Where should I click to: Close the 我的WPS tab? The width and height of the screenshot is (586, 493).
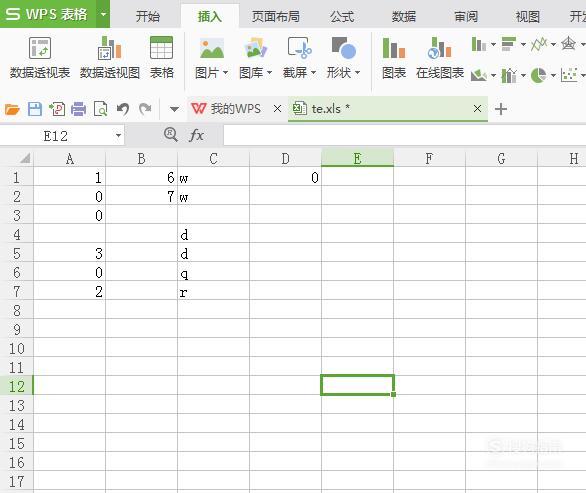point(277,109)
